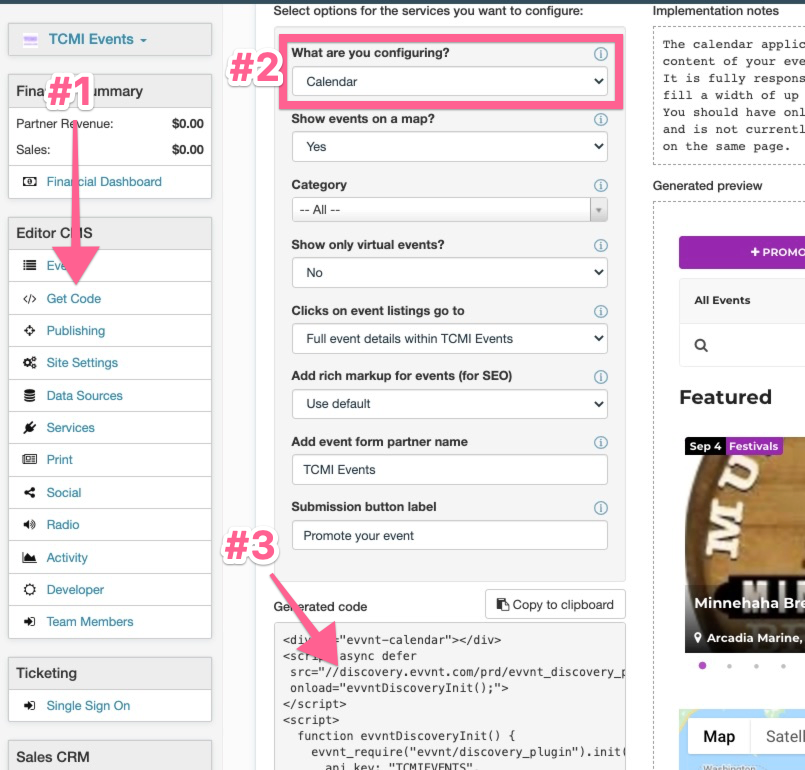The height and width of the screenshot is (770, 805).
Task: Click the Events list icon in Editor CMS
Action: point(30,265)
